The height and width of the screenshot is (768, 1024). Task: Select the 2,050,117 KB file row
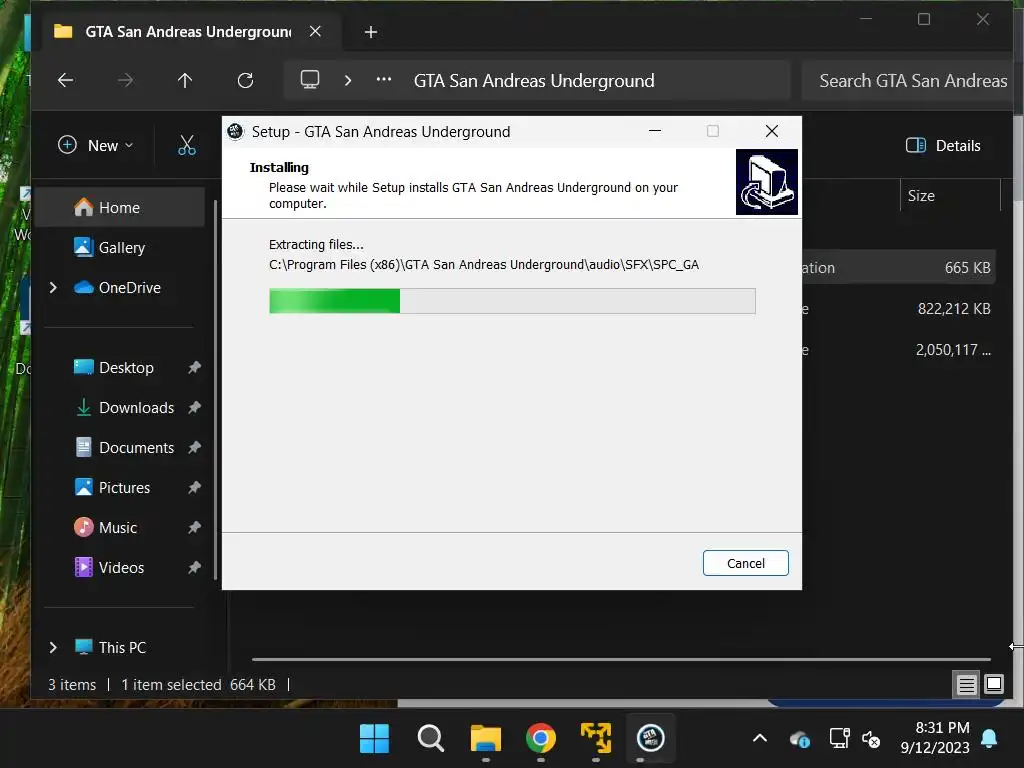(x=899, y=349)
